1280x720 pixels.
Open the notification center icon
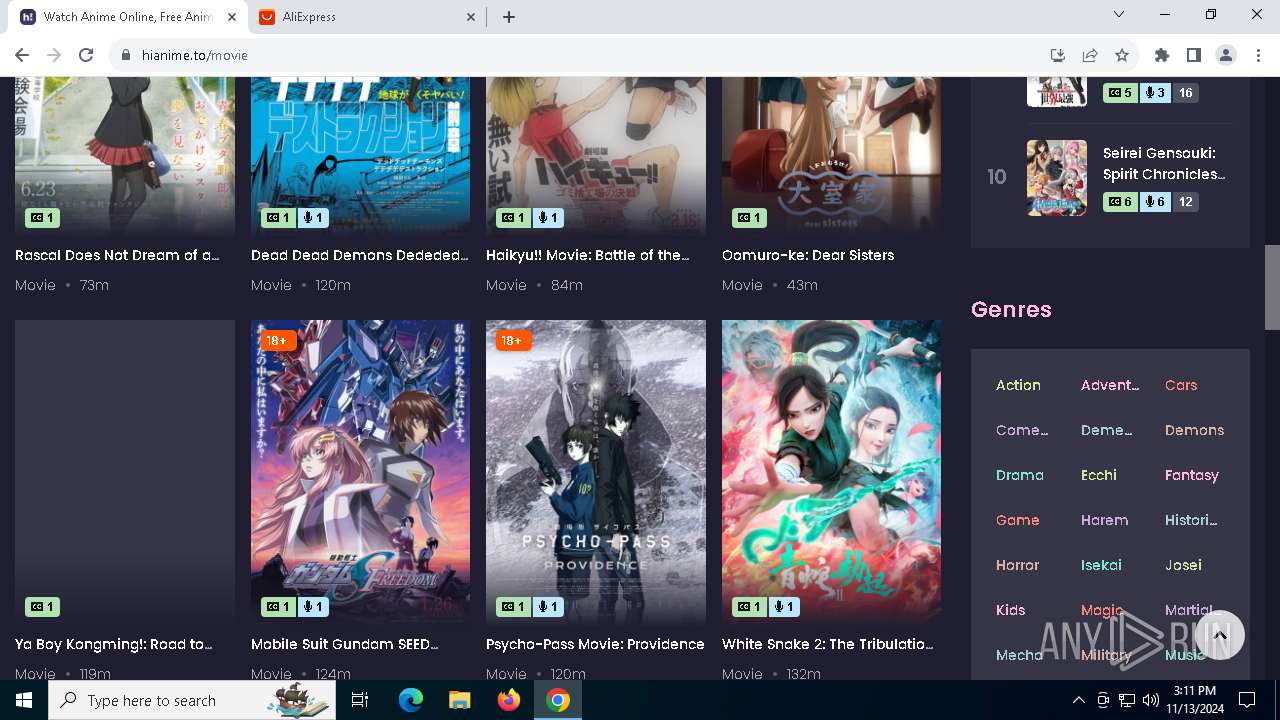pos(1247,700)
